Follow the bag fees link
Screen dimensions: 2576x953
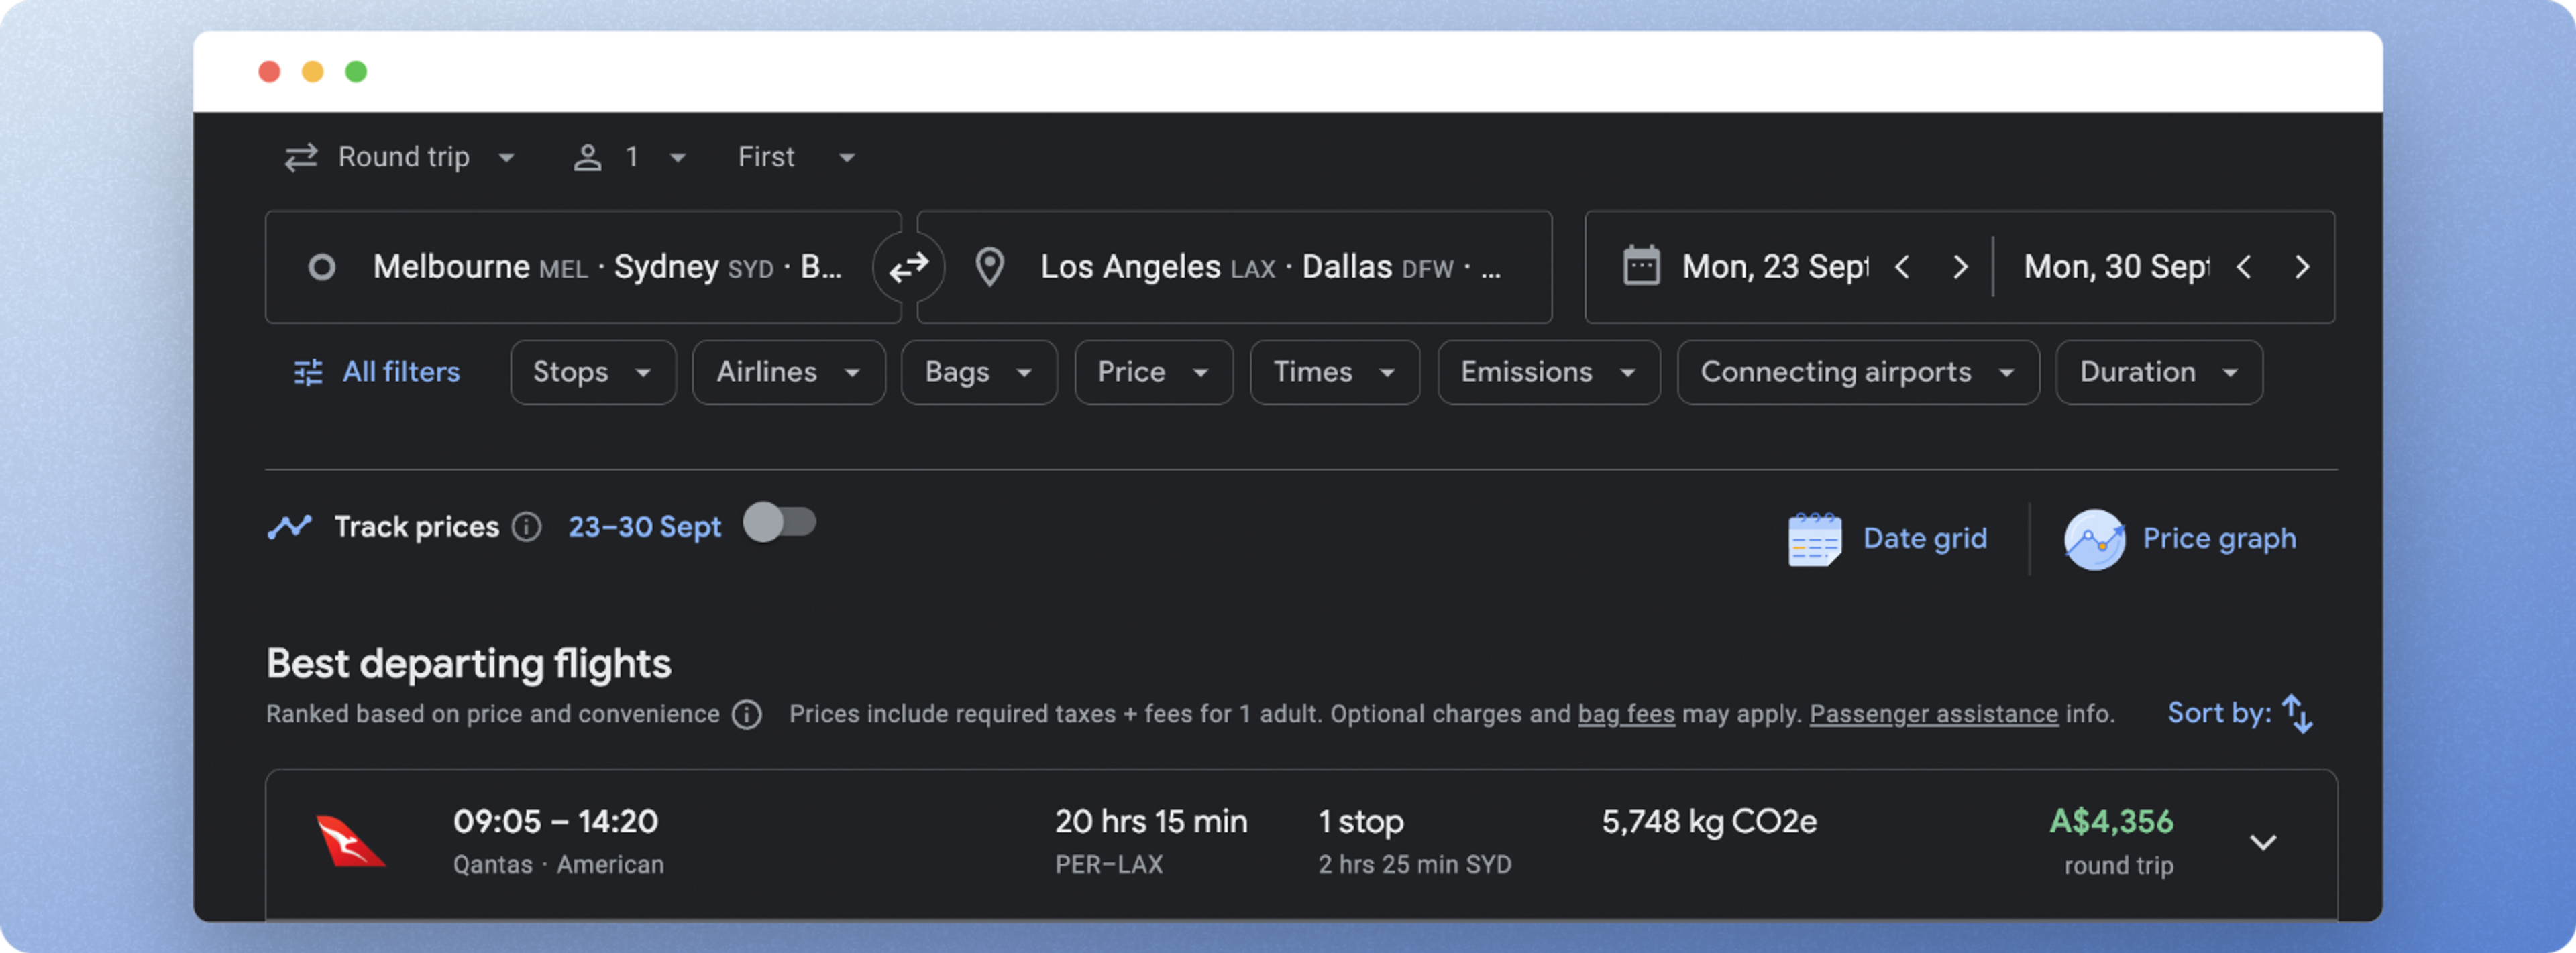coord(1626,714)
